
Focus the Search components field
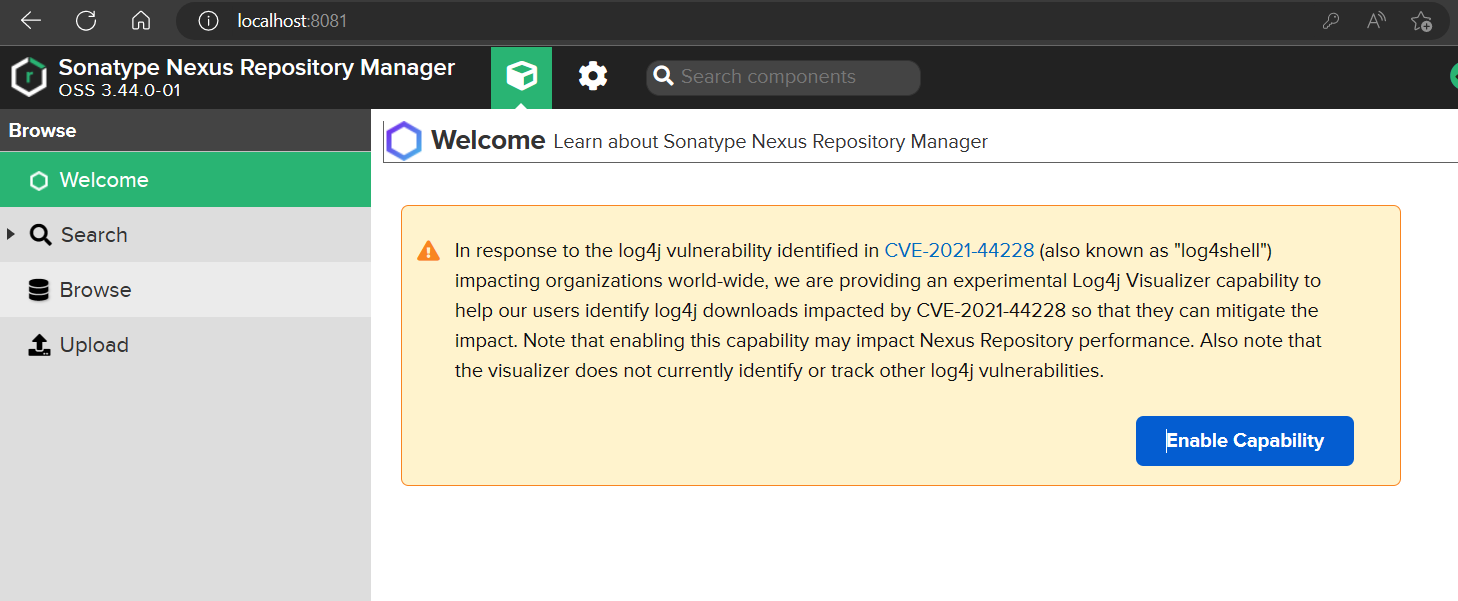(790, 77)
